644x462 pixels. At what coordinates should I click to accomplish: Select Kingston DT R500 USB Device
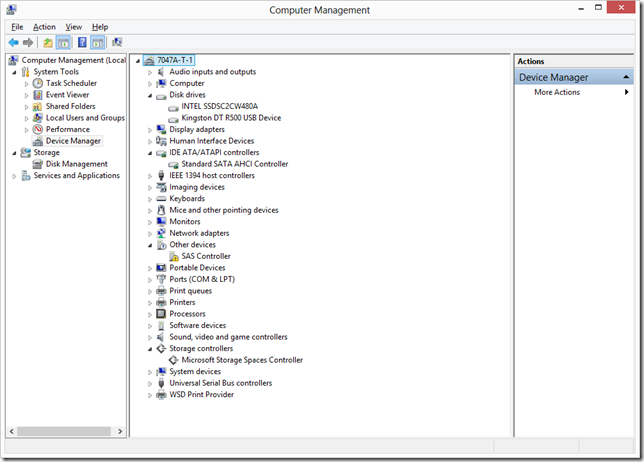231,118
